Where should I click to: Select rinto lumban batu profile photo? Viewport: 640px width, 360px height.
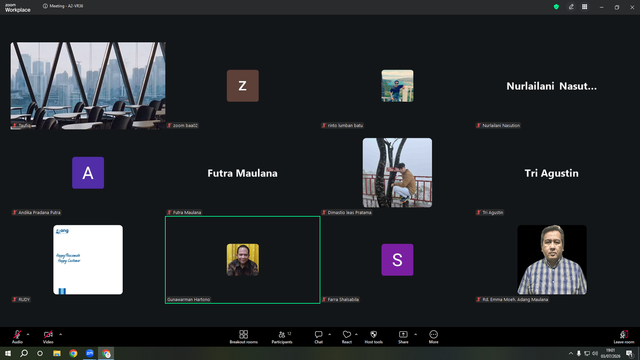tap(397, 86)
